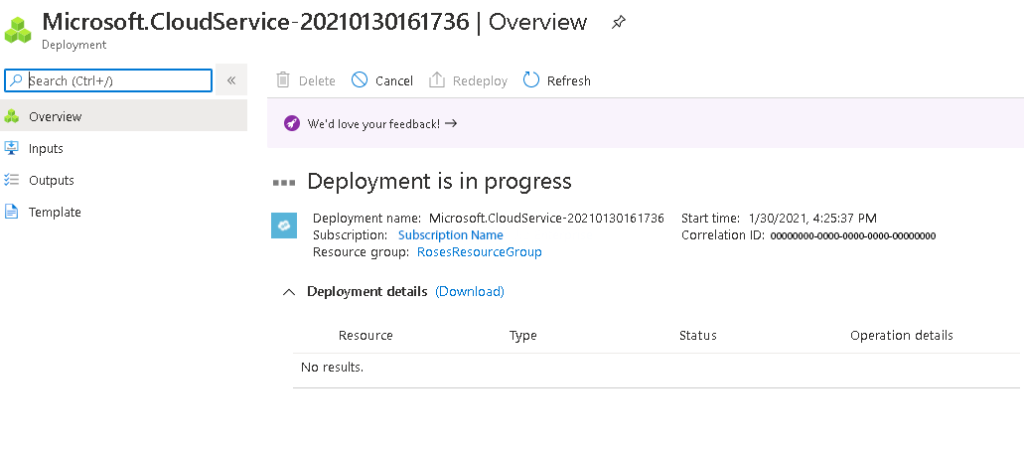Click the pin icon next to the Overview title
Image resolution: width=1024 pixels, height=455 pixels.
pos(617,23)
